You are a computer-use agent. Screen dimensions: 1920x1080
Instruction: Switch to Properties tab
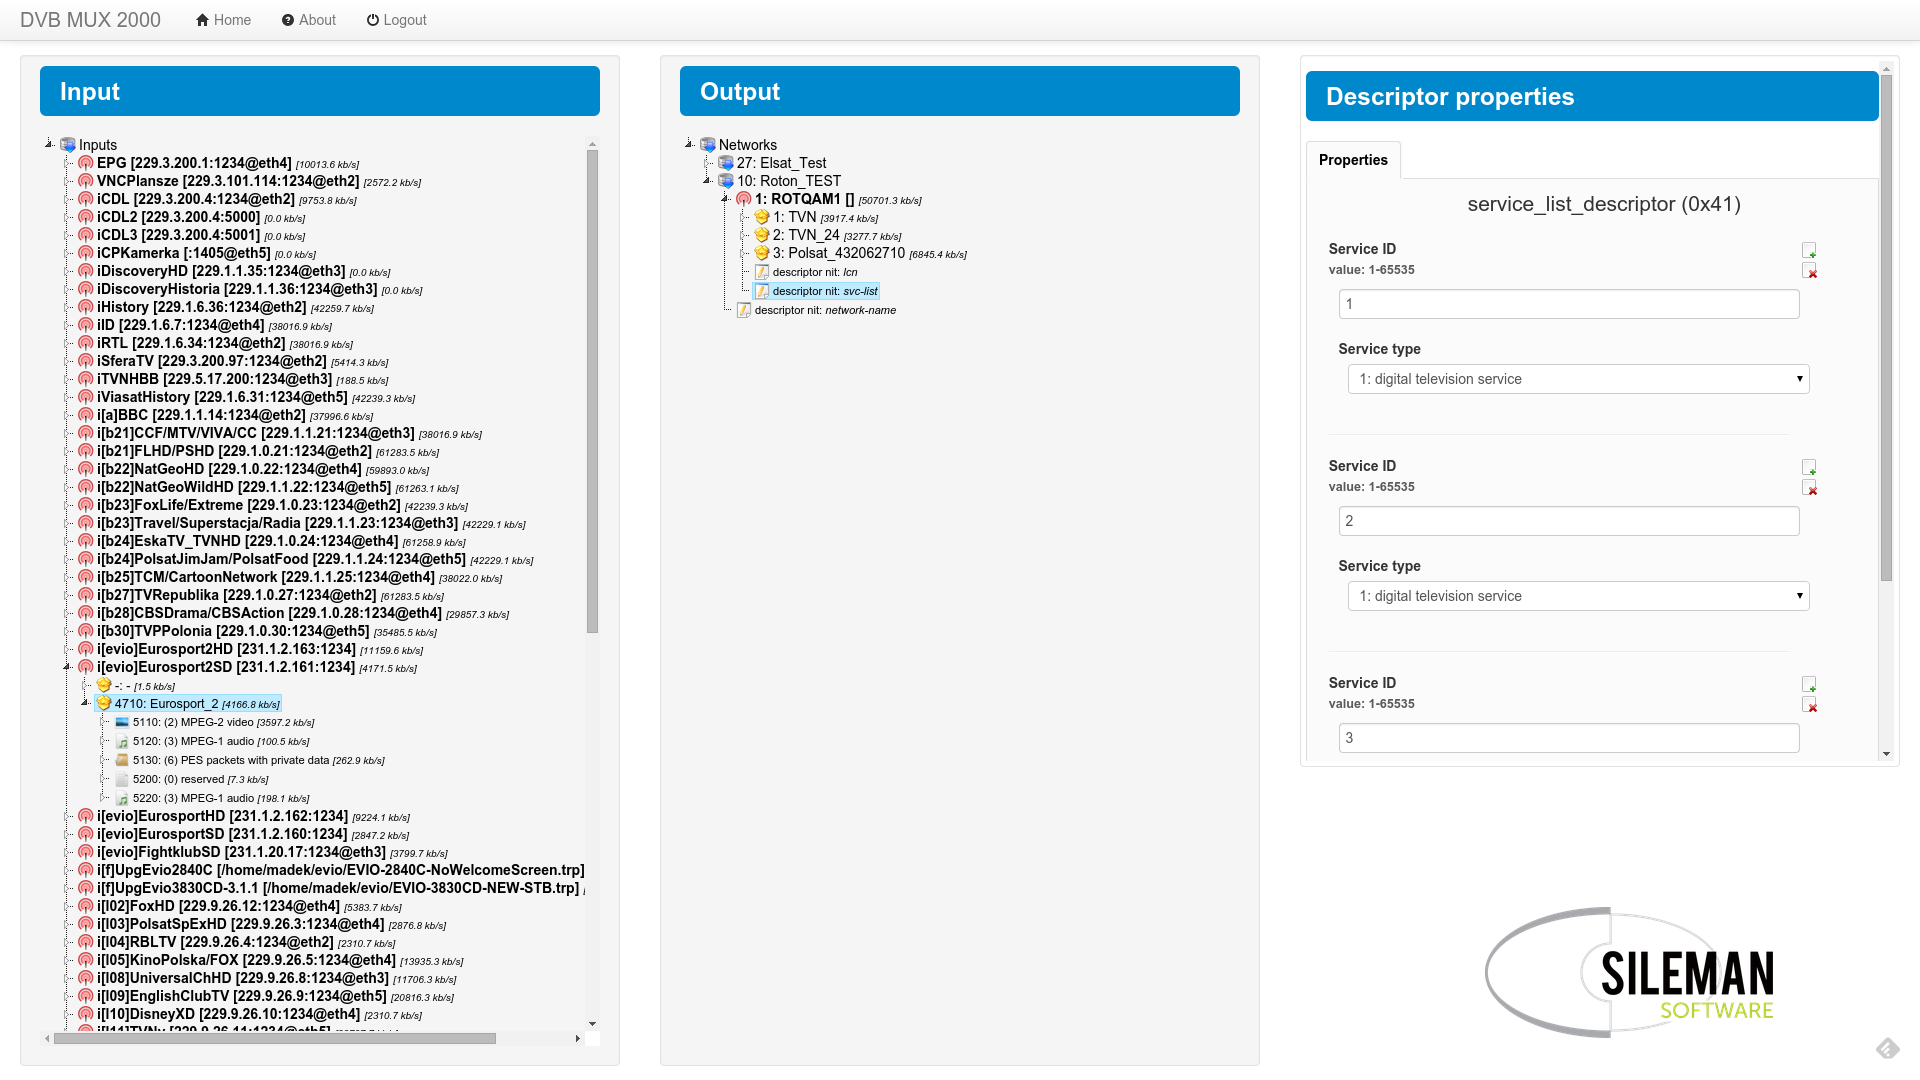tap(1352, 160)
